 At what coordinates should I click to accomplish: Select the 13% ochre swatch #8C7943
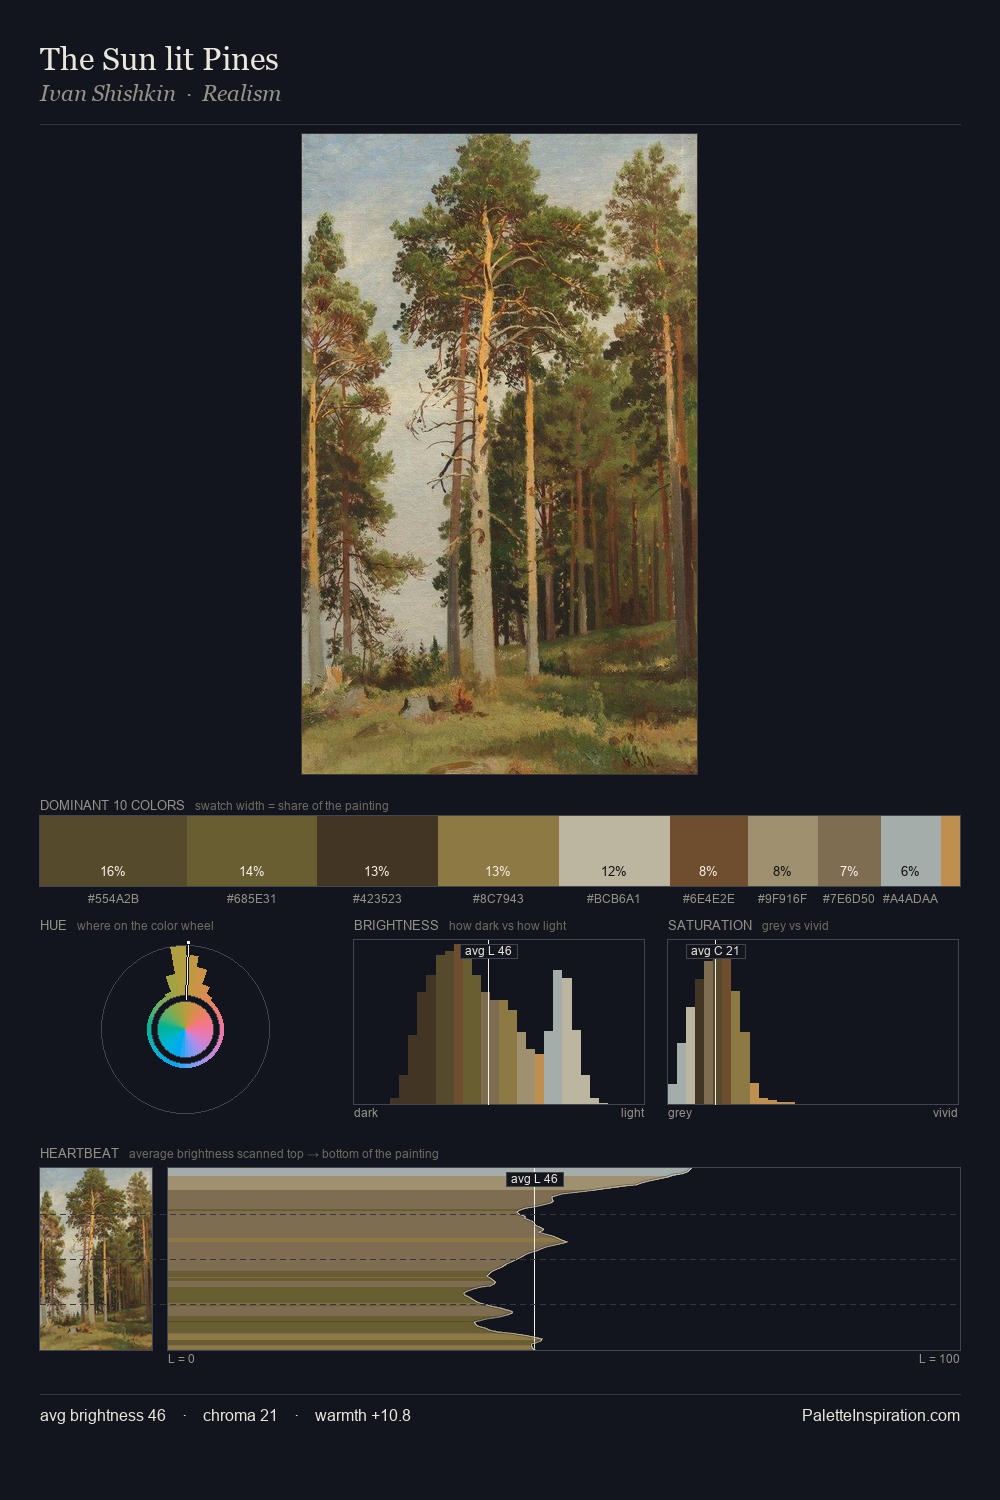(498, 851)
